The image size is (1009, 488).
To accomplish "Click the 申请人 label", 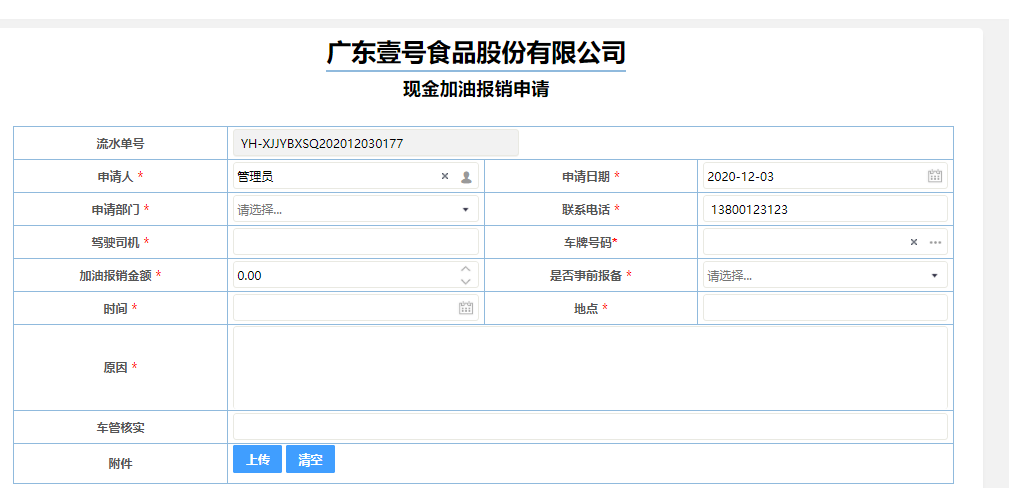I will (114, 176).
